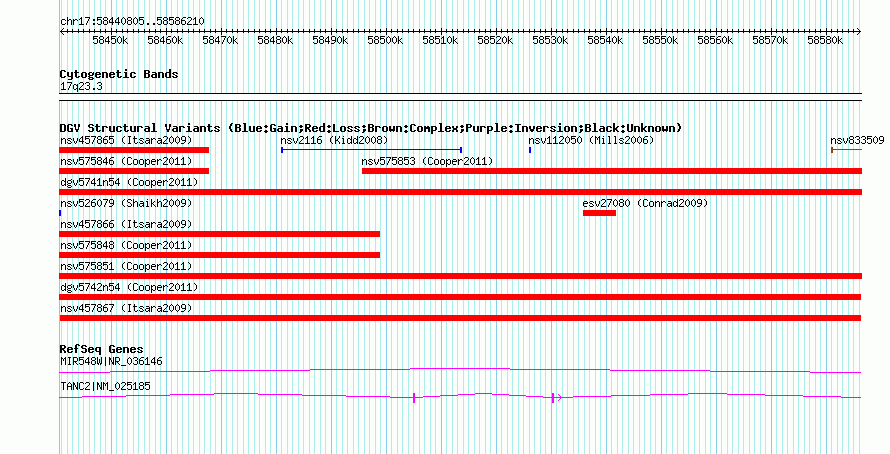Select the red bar under nsv457866

coord(220,234)
